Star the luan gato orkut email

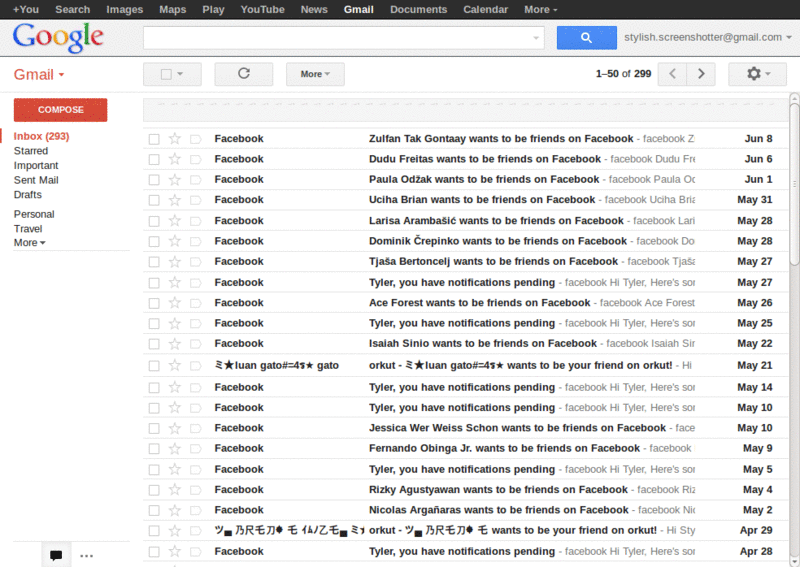pyautogui.click(x=174, y=365)
